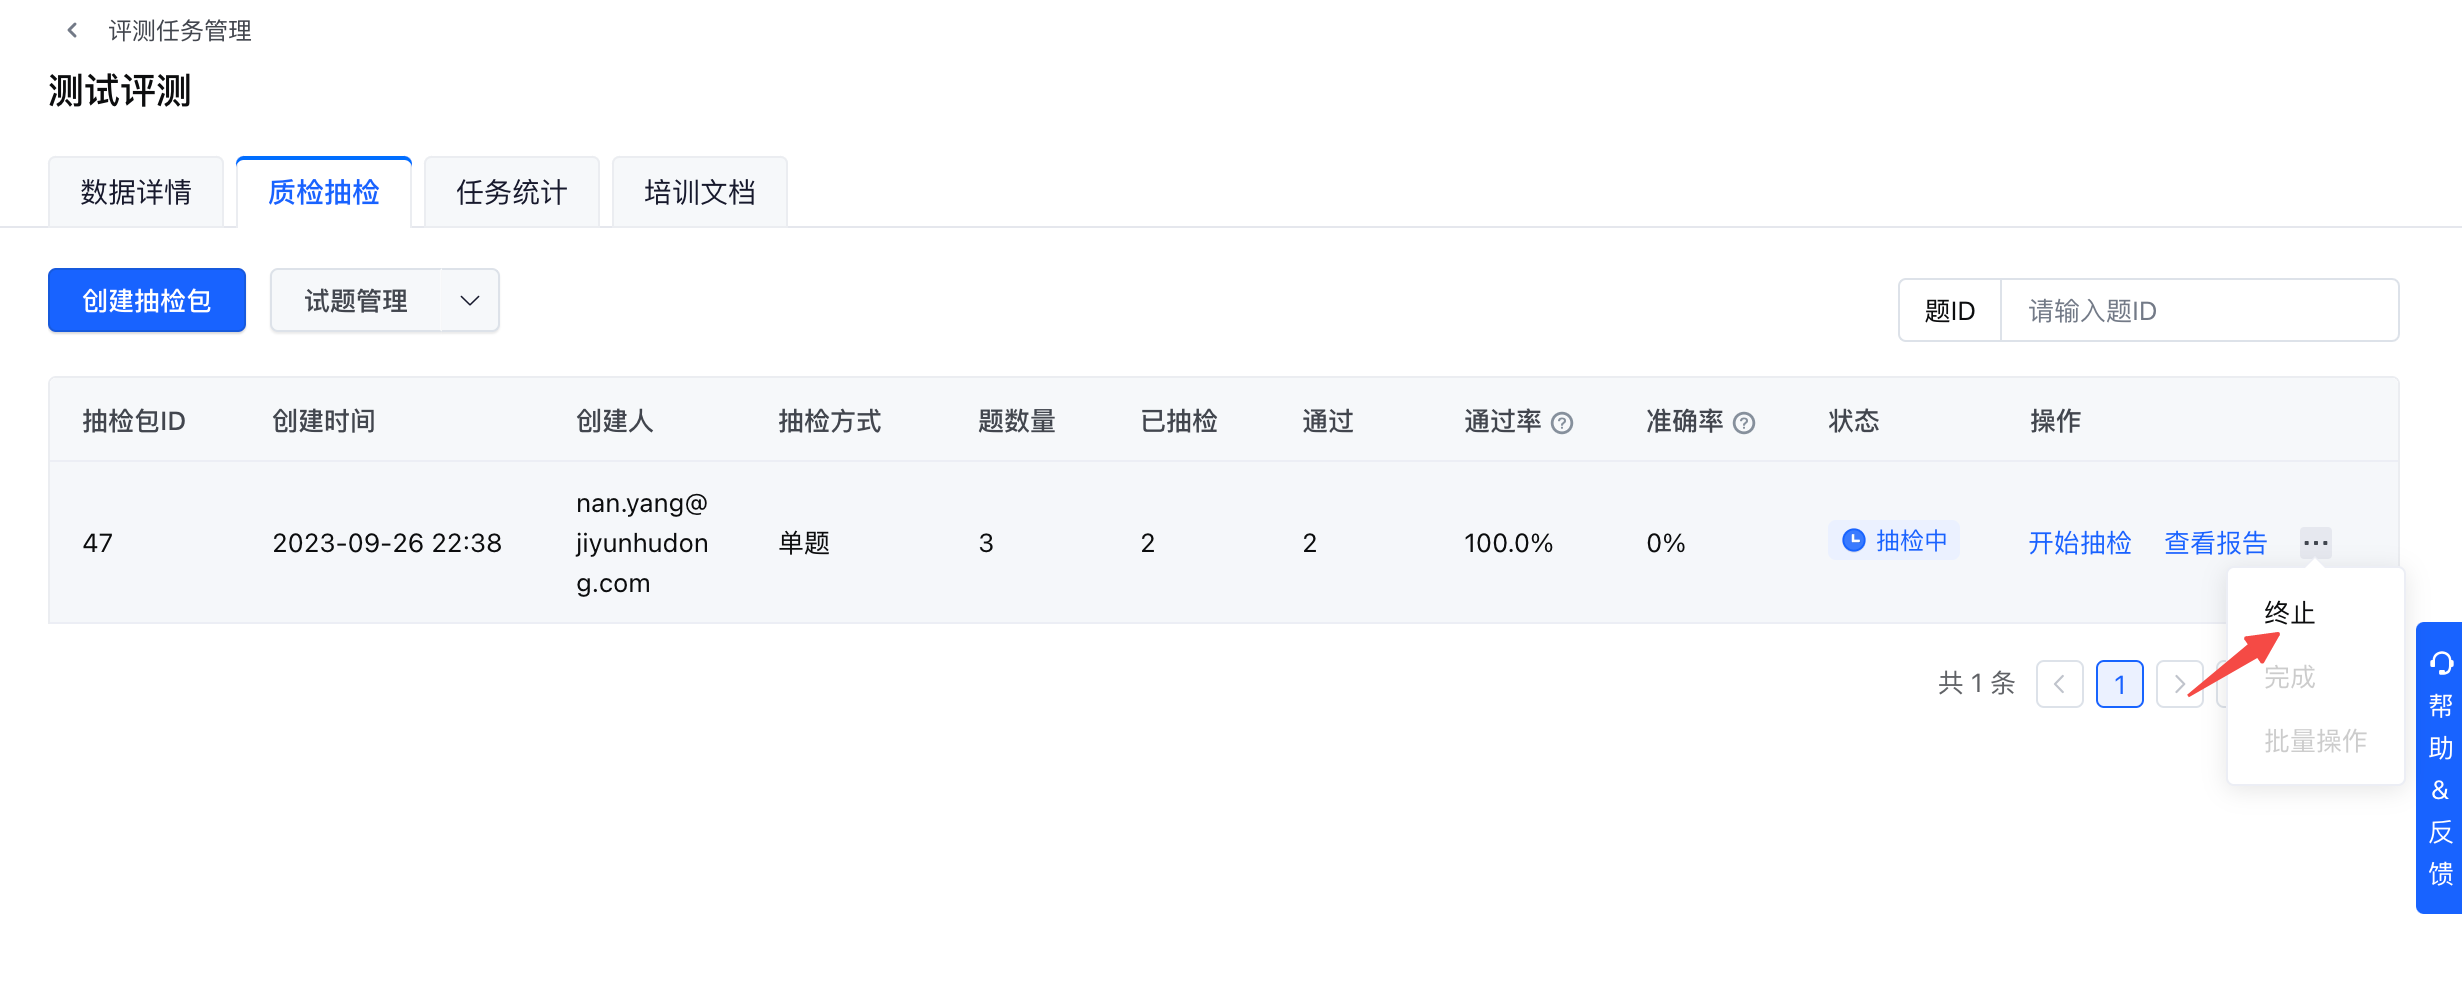Go to the previous page arrow
Screen dimensions: 2462x998
tap(2059, 684)
